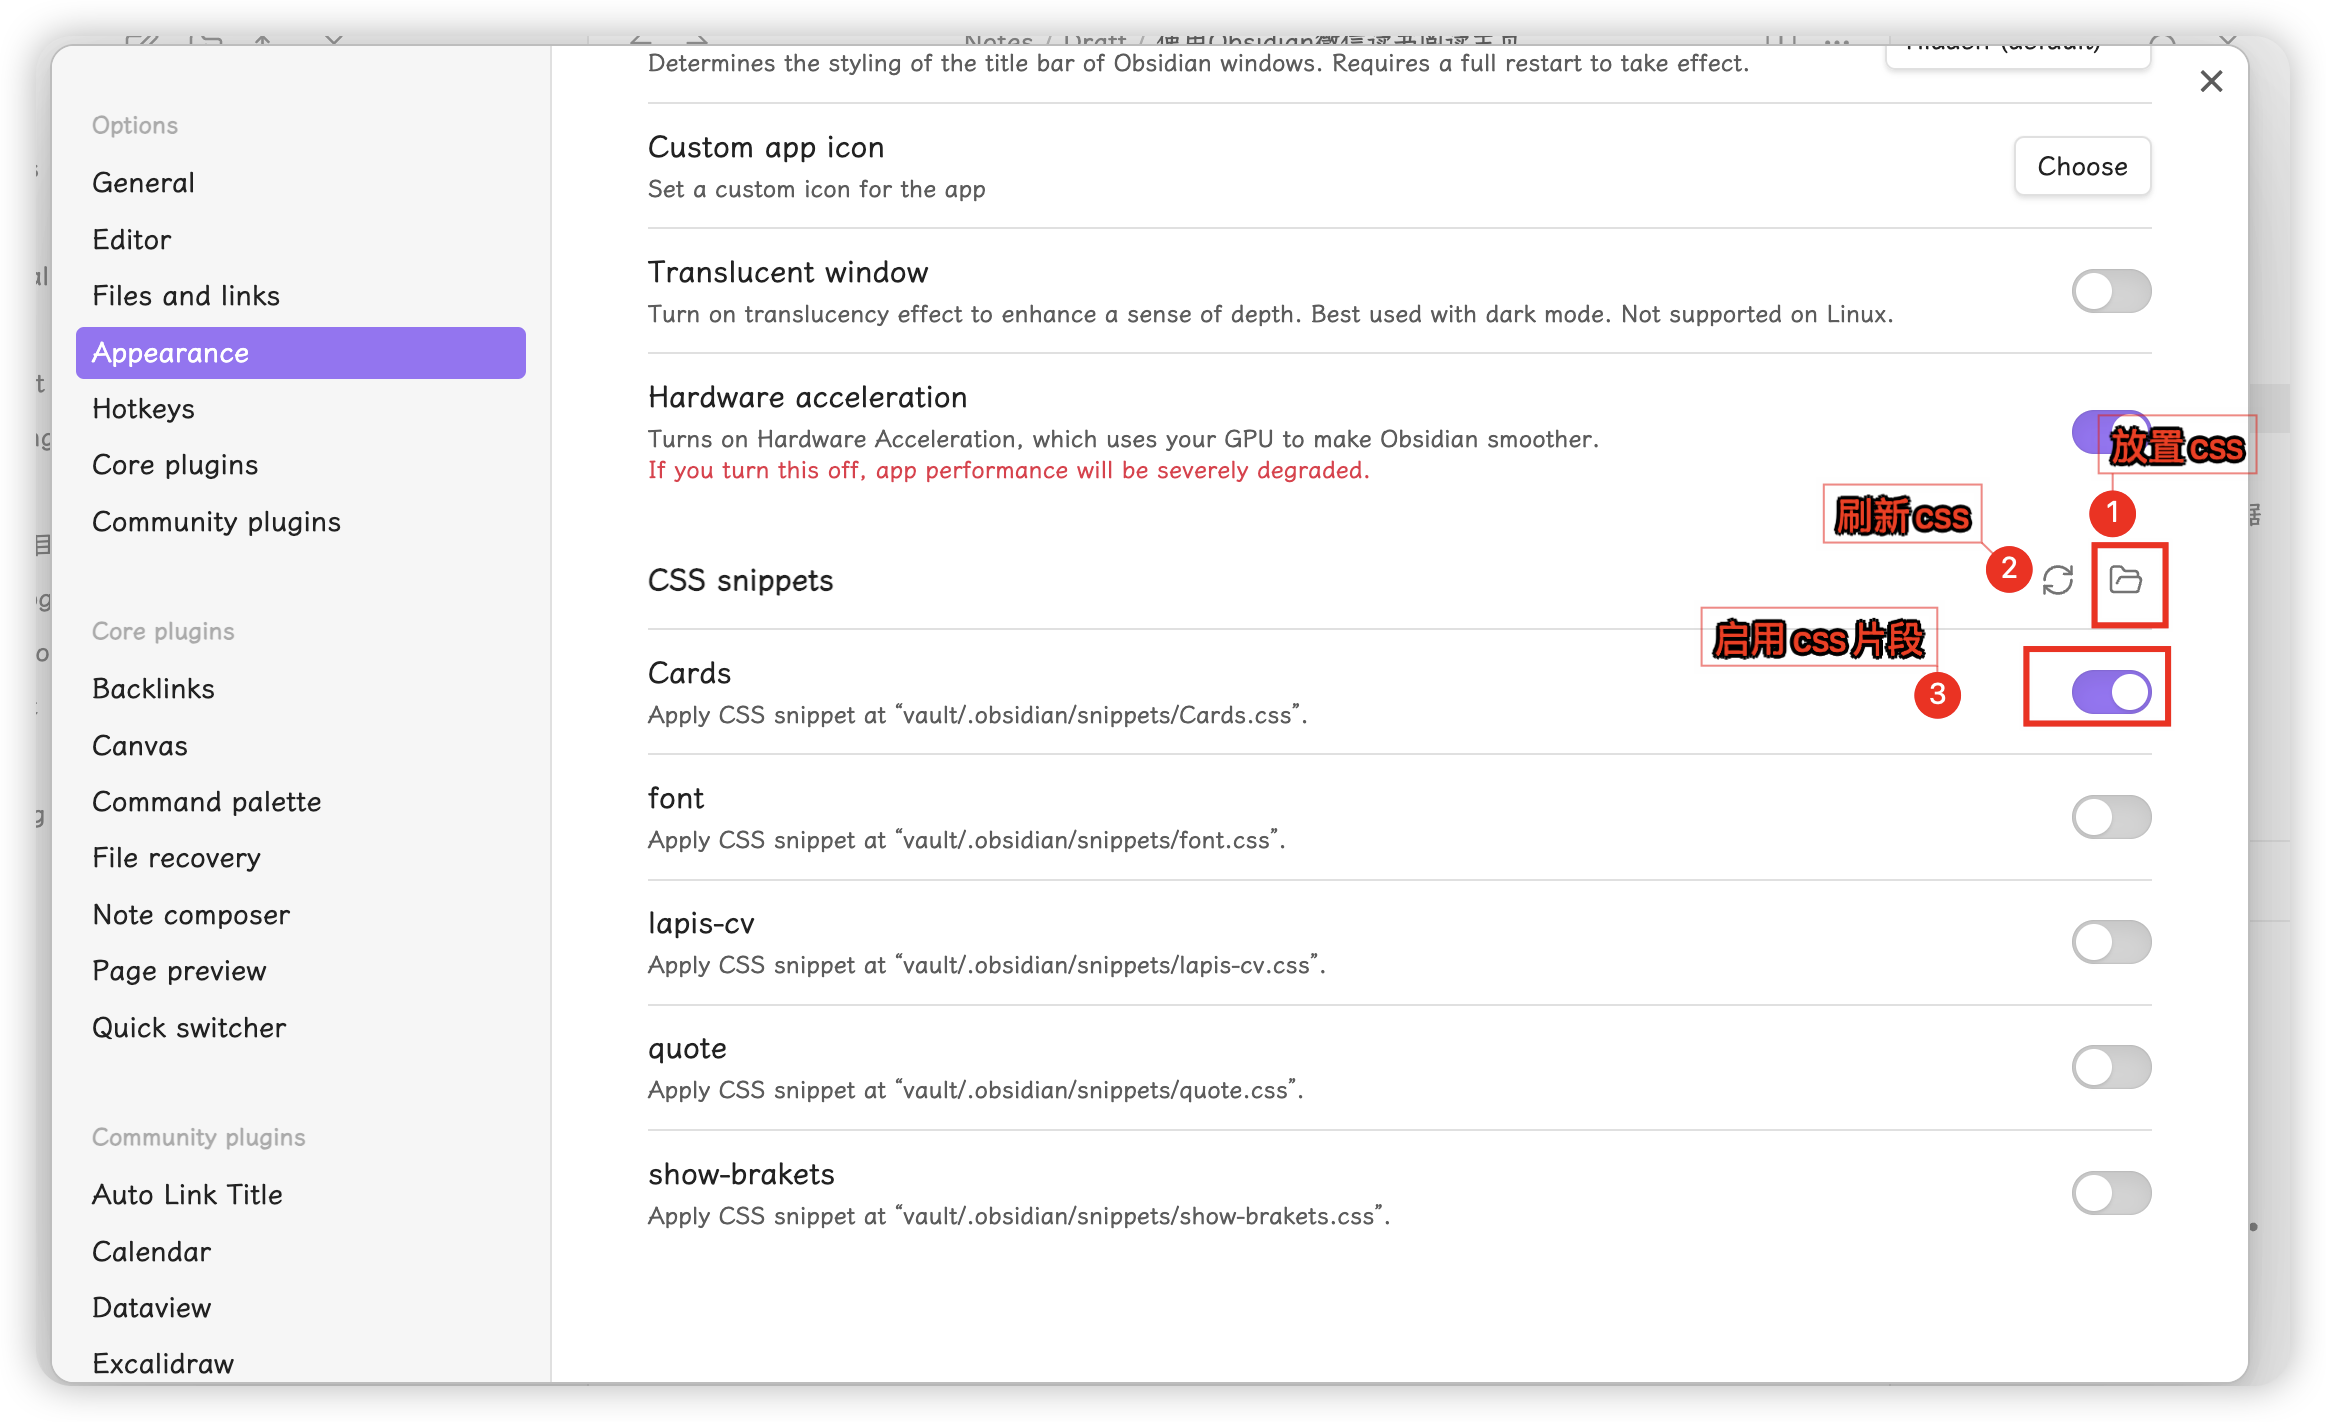Select Backlinks plugin options
Image resolution: width=2326 pixels, height=1422 pixels.
[153, 689]
